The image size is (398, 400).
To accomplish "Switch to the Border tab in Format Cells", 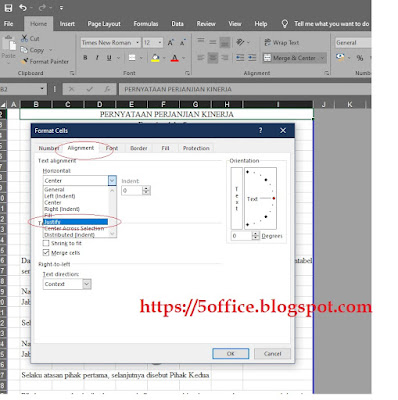I will [139, 148].
